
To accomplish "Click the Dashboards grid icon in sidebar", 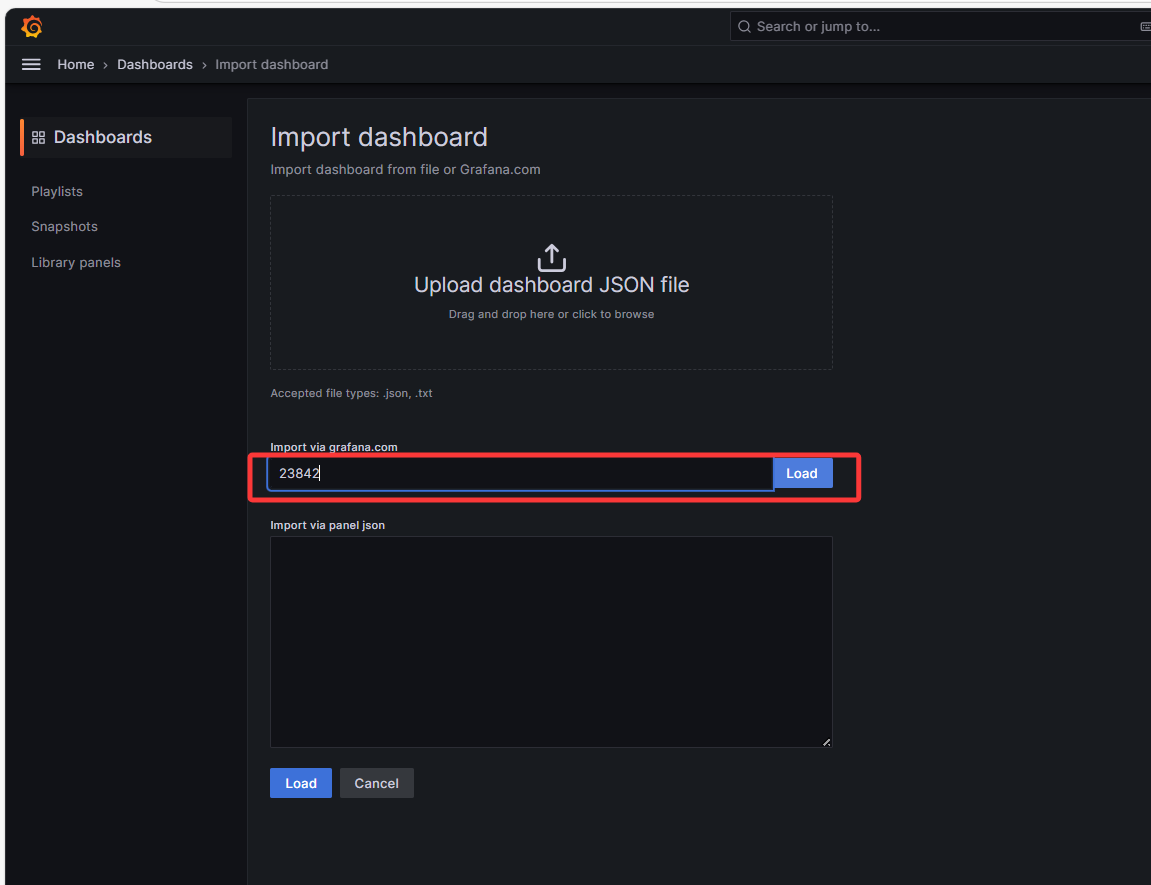I will (39, 138).
